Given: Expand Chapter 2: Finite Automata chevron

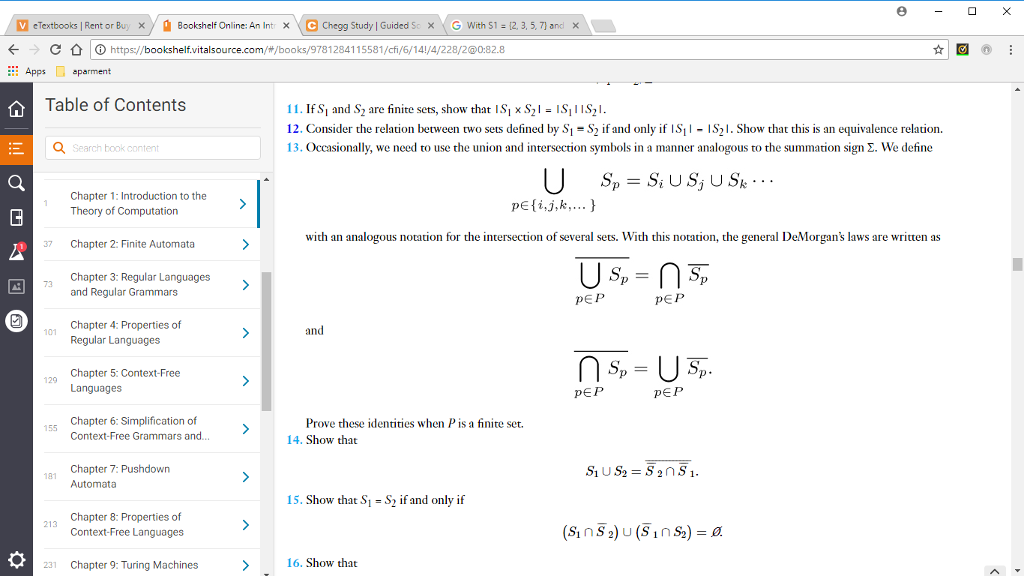Looking at the screenshot, I should click(x=244, y=244).
